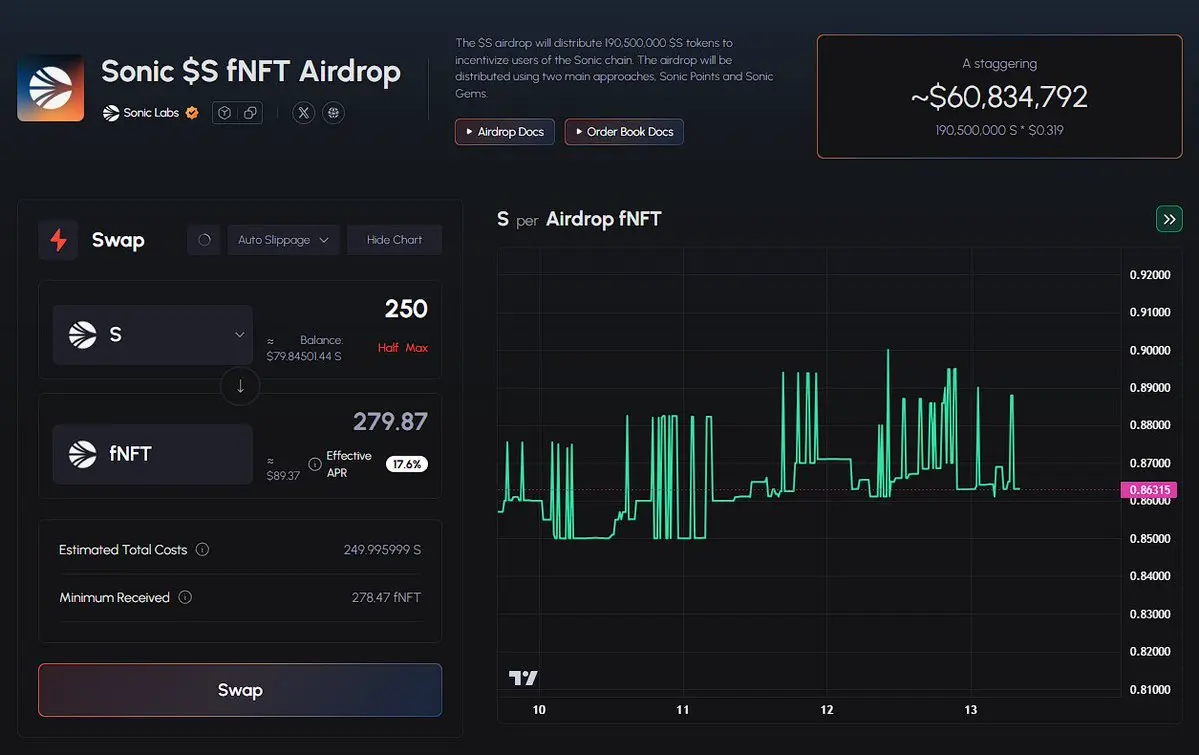Image resolution: width=1199 pixels, height=755 pixels.
Task: Toggle Hide Chart
Action: point(394,239)
